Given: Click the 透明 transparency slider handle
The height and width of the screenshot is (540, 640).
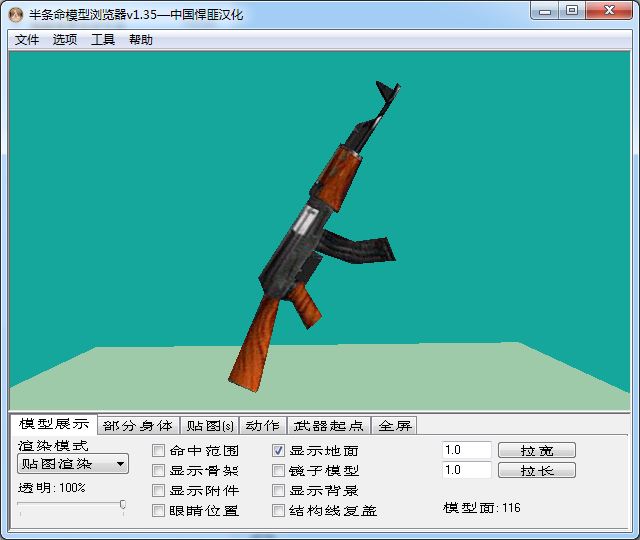Looking at the screenshot, I should 122,504.
